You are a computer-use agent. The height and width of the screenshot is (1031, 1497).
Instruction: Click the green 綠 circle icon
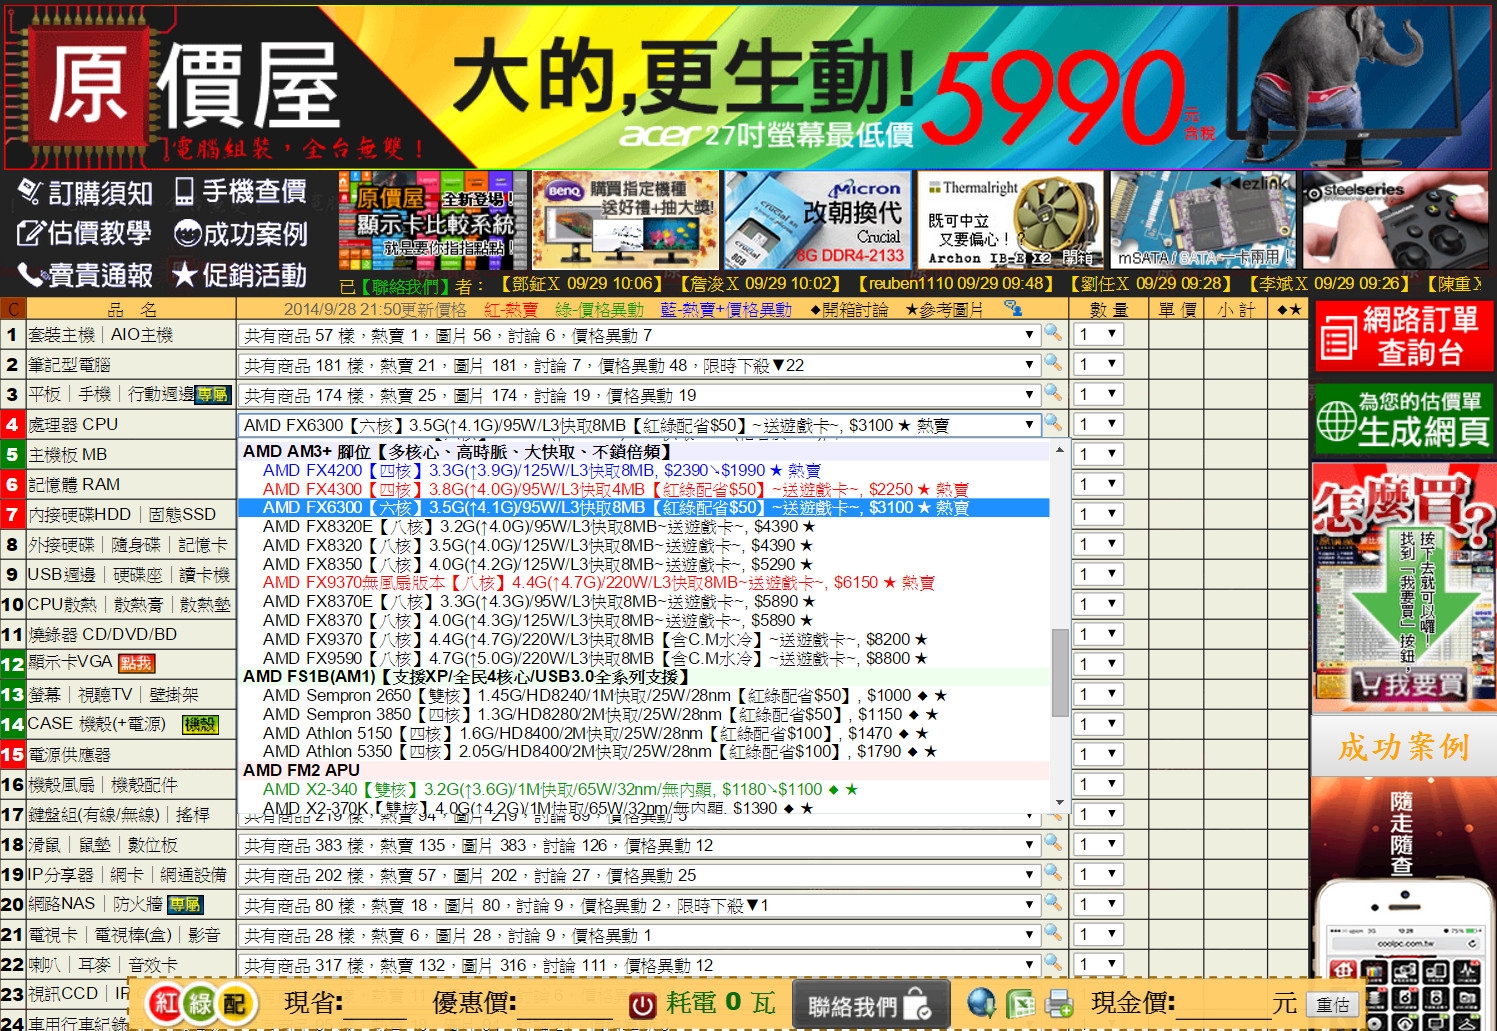200,1004
